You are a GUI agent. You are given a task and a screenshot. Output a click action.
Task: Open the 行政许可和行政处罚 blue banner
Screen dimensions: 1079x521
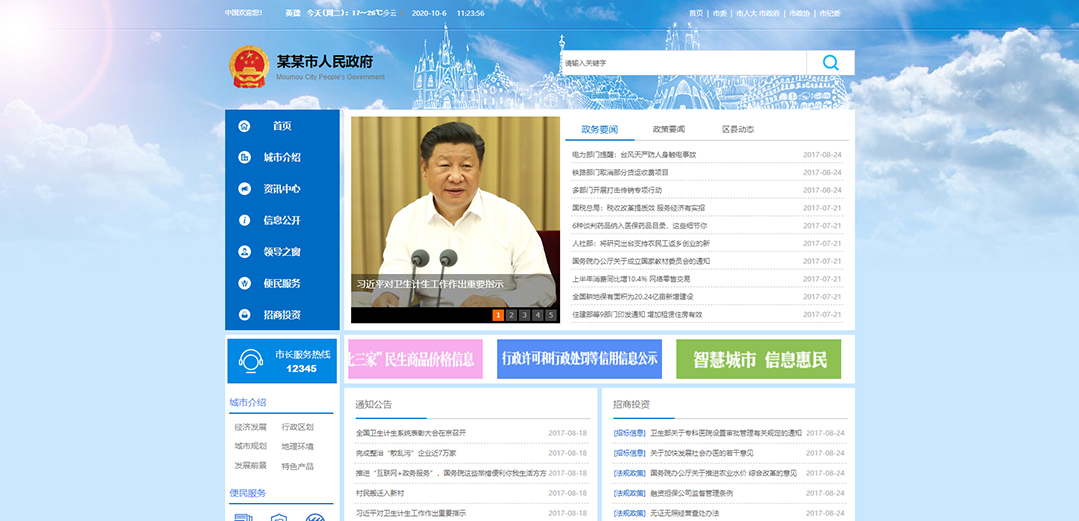click(579, 359)
